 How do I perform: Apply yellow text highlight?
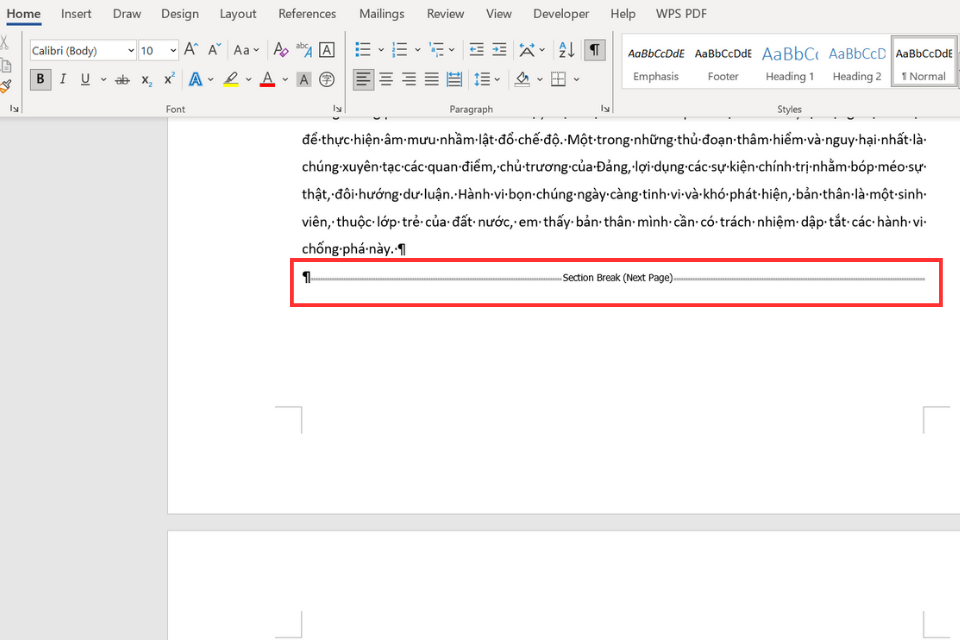click(231, 79)
